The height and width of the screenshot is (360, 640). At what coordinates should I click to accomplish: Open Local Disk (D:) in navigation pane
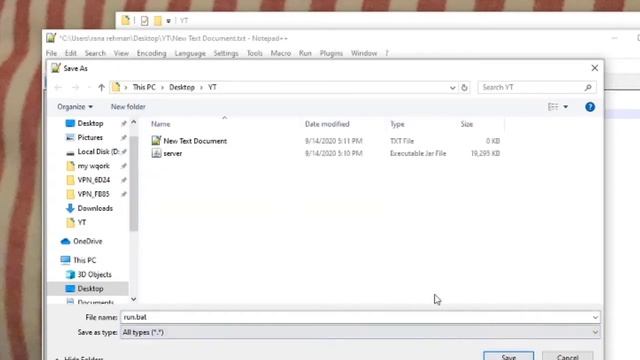(98, 151)
